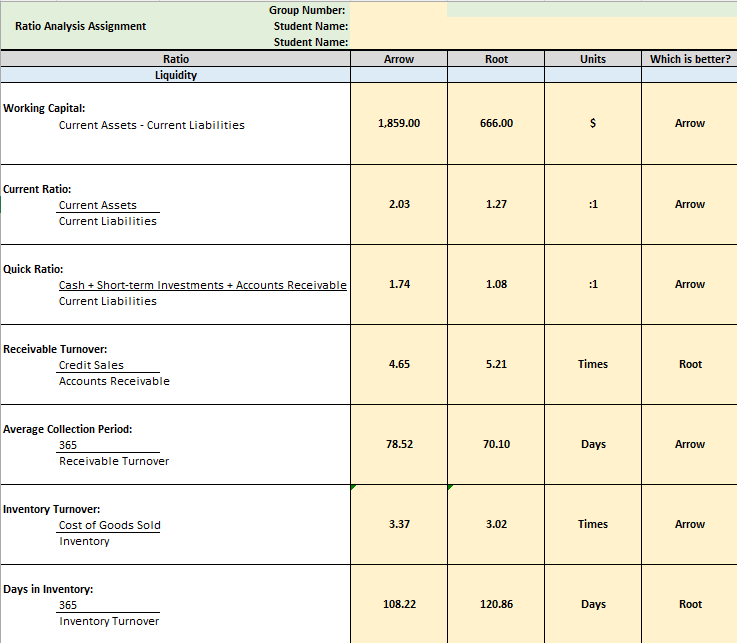Select the Average Collection Period label

pos(68,429)
